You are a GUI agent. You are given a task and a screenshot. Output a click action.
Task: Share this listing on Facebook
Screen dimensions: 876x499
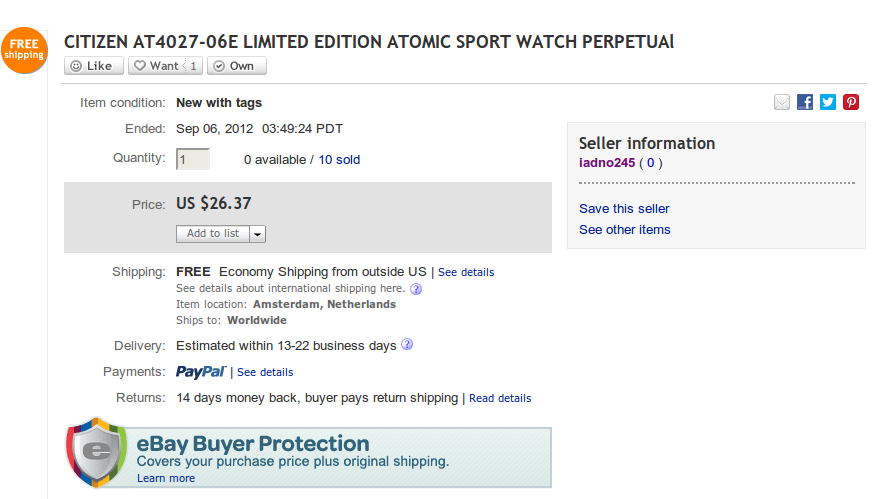coord(805,102)
